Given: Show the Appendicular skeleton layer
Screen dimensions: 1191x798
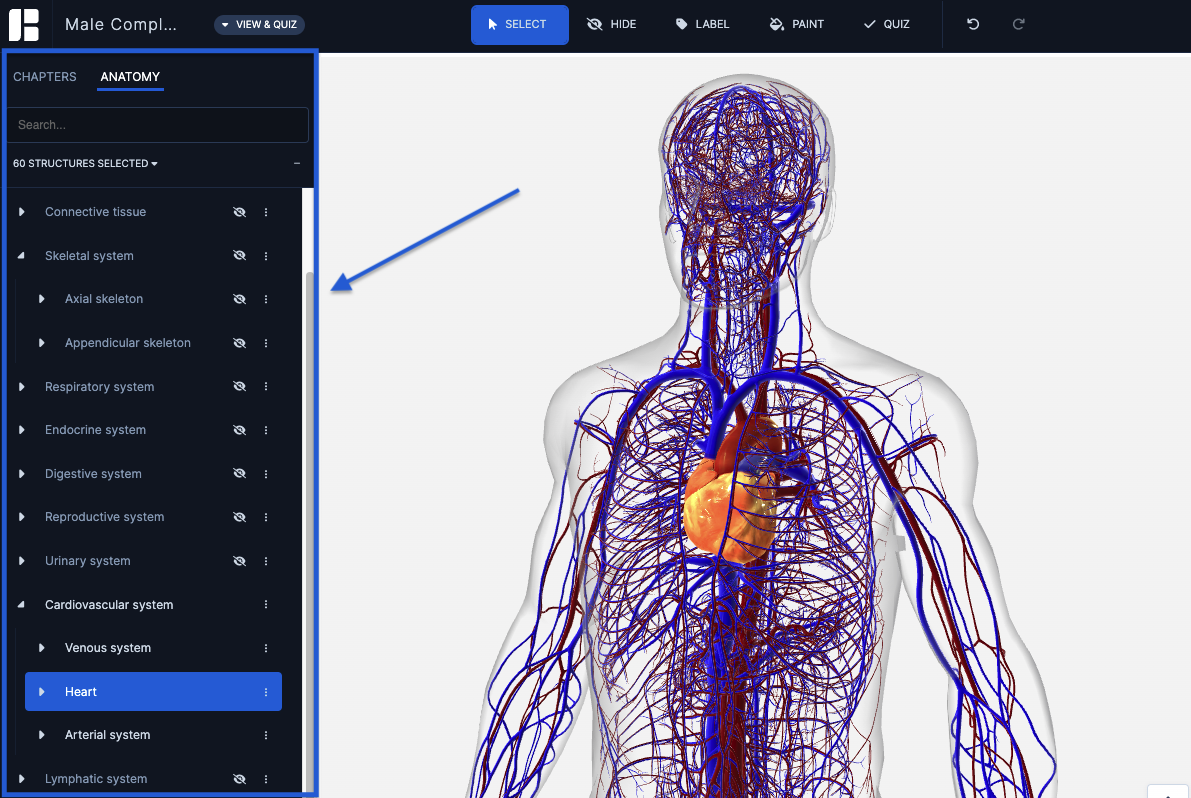Looking at the screenshot, I should click(239, 343).
